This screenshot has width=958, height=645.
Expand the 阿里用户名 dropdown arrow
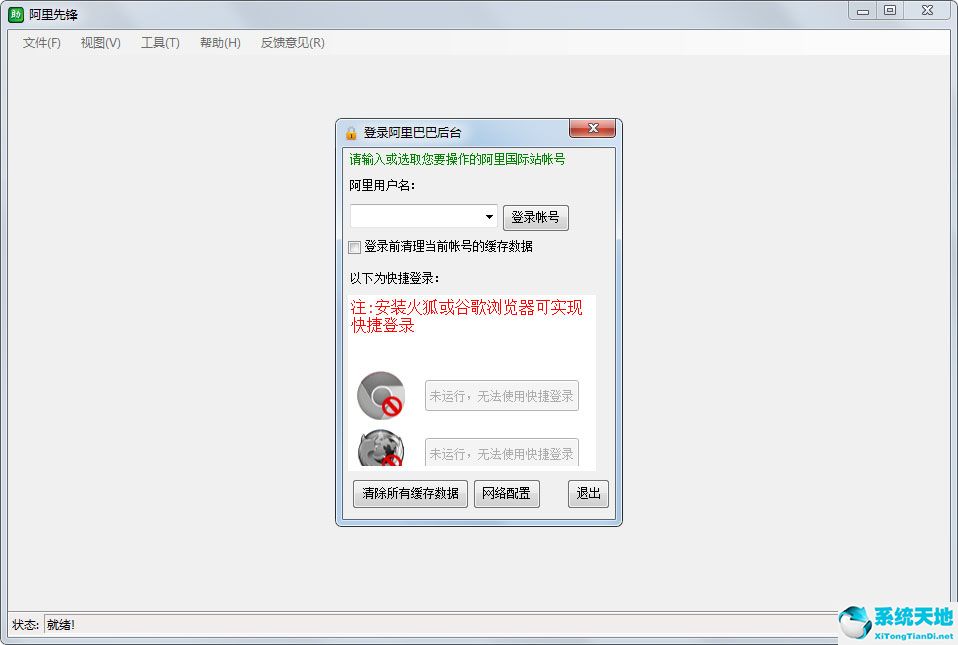[489, 217]
